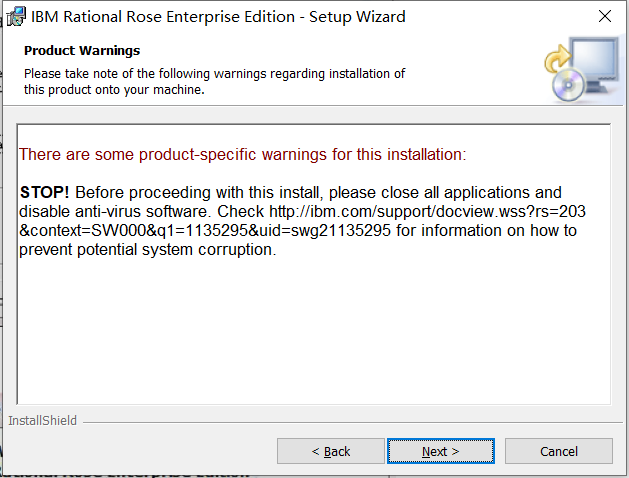Click the InstallShield label
629x478 pixels.
click(43, 420)
